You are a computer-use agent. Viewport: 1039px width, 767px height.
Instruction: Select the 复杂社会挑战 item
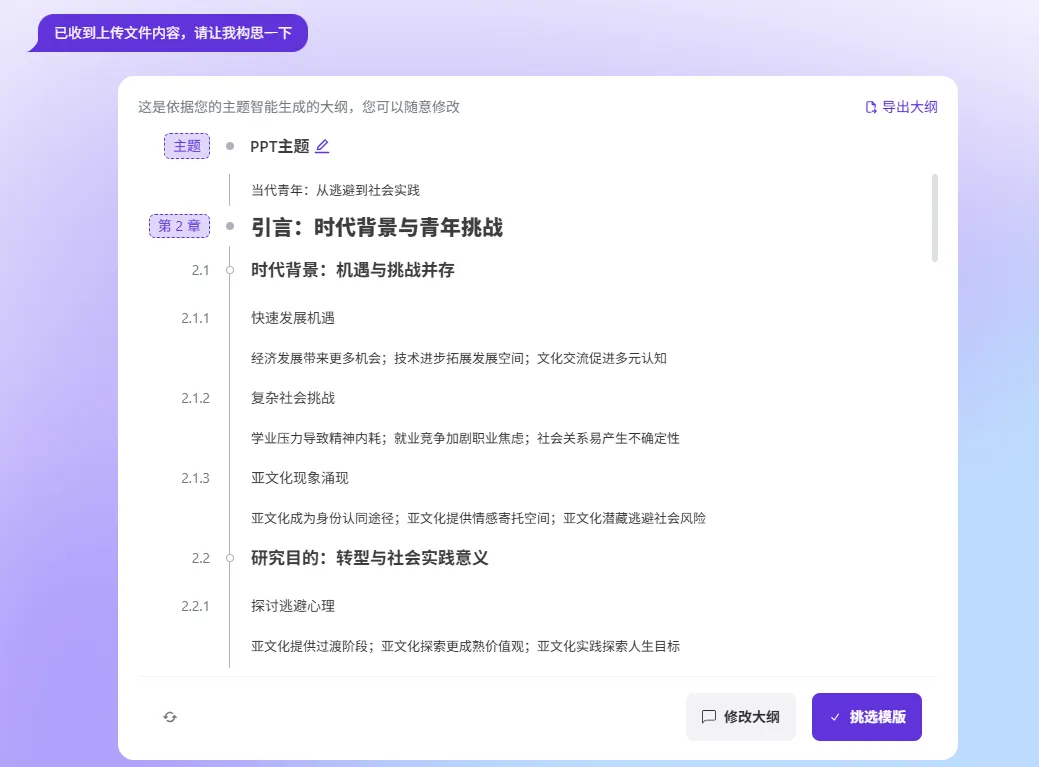point(293,398)
